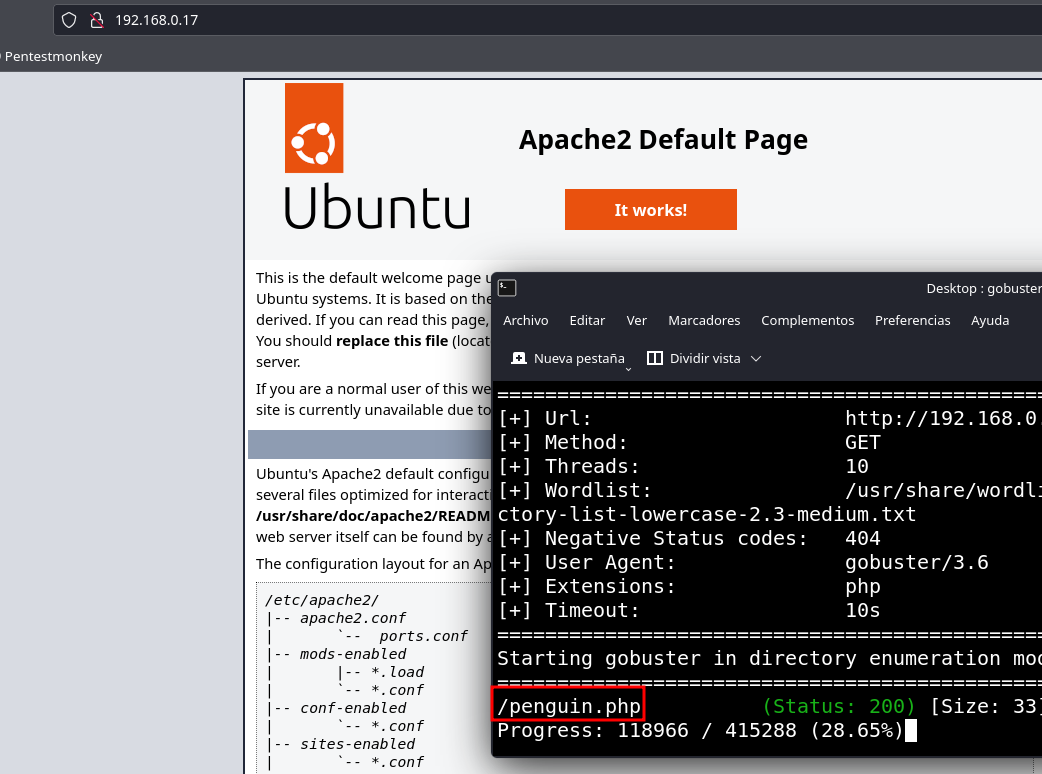Click the Threads value 10 in terminal

(x=857, y=466)
